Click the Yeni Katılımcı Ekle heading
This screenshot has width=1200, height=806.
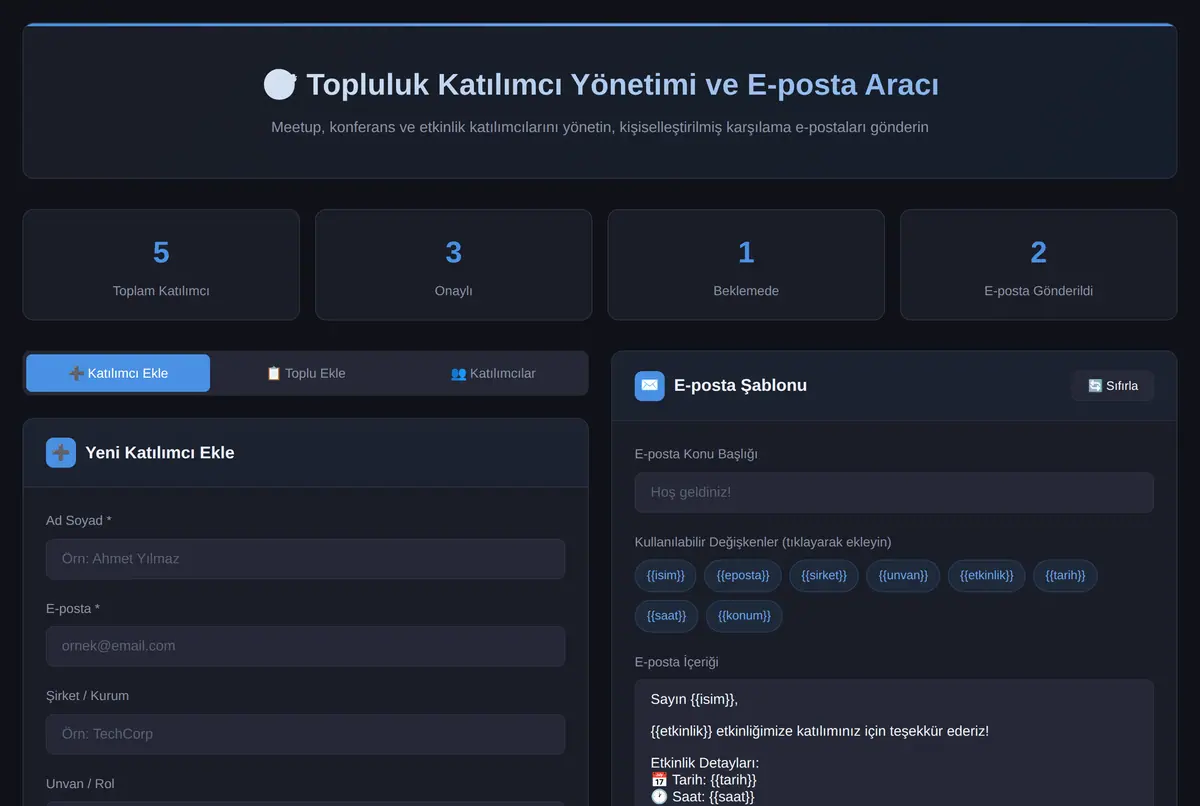160,453
